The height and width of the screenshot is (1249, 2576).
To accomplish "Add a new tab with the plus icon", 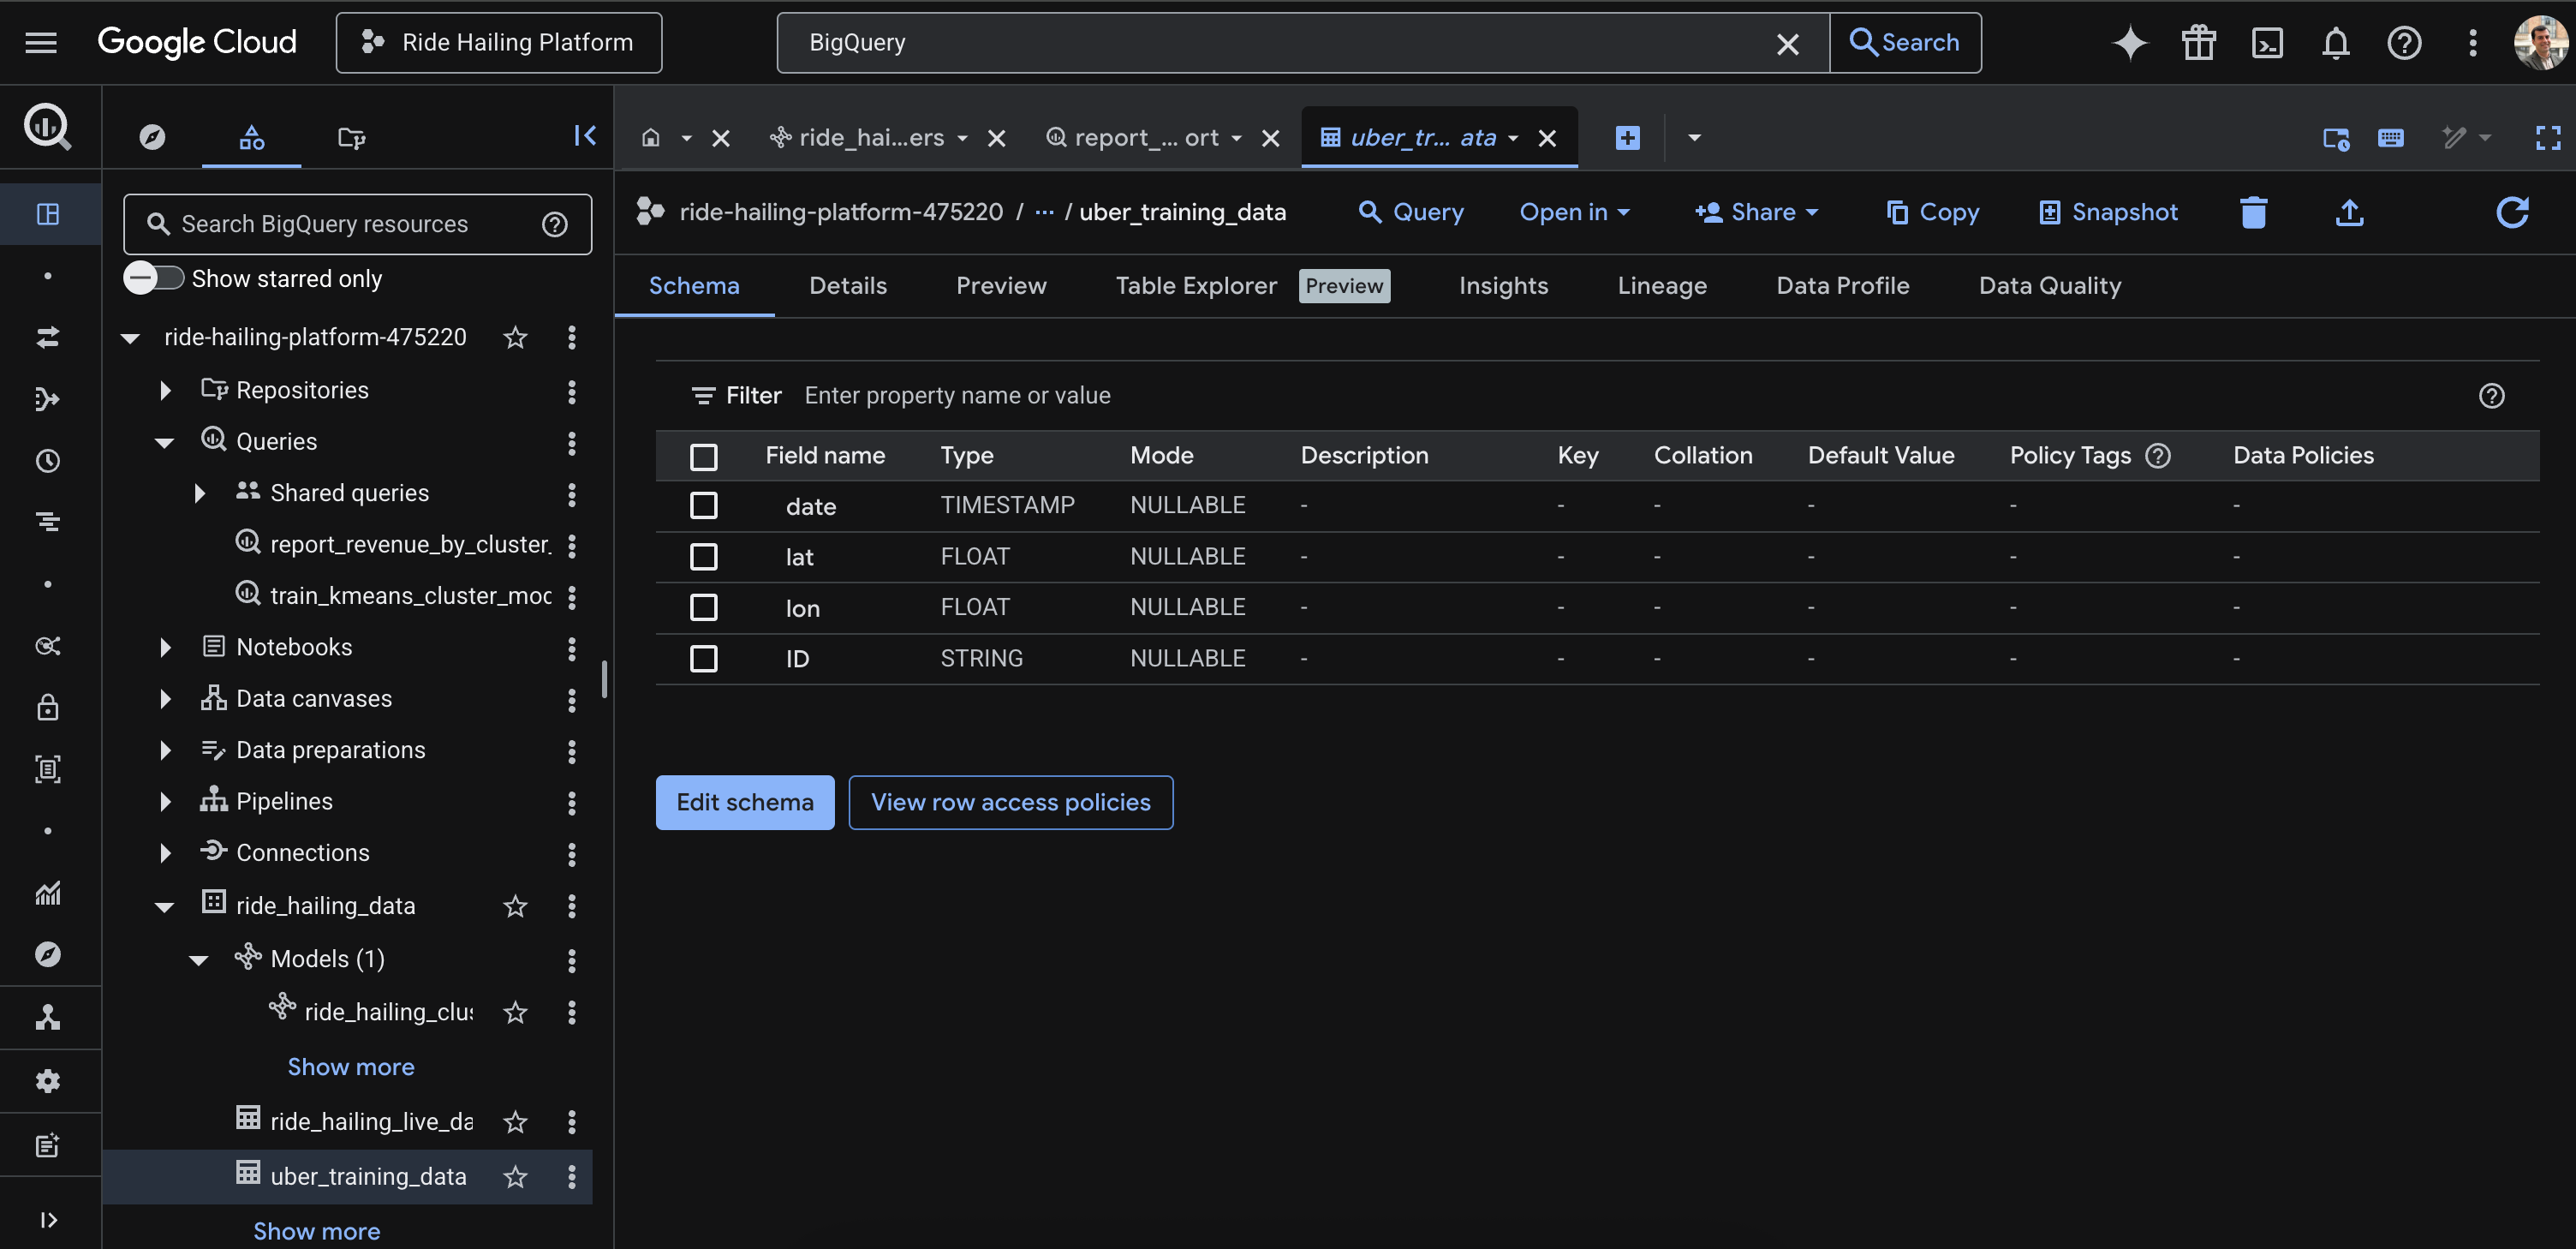I will point(1627,138).
